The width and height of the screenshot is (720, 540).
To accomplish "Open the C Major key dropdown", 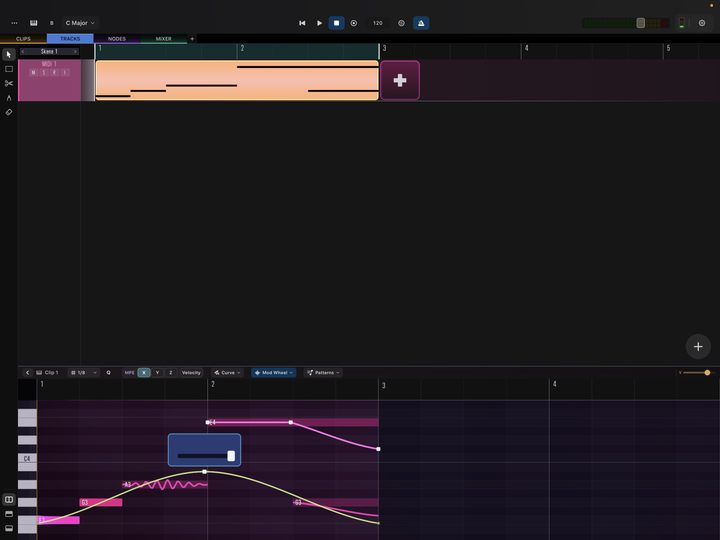I will tap(80, 23).
